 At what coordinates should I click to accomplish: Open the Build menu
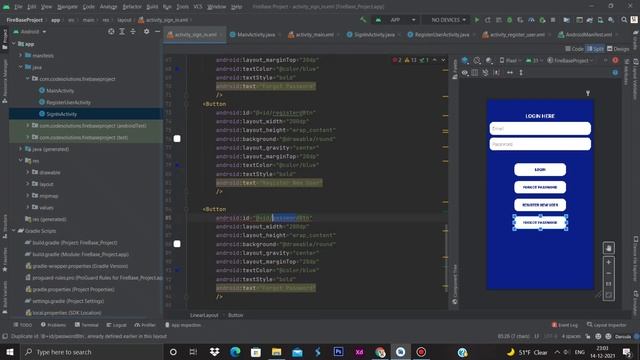click(152, 7)
